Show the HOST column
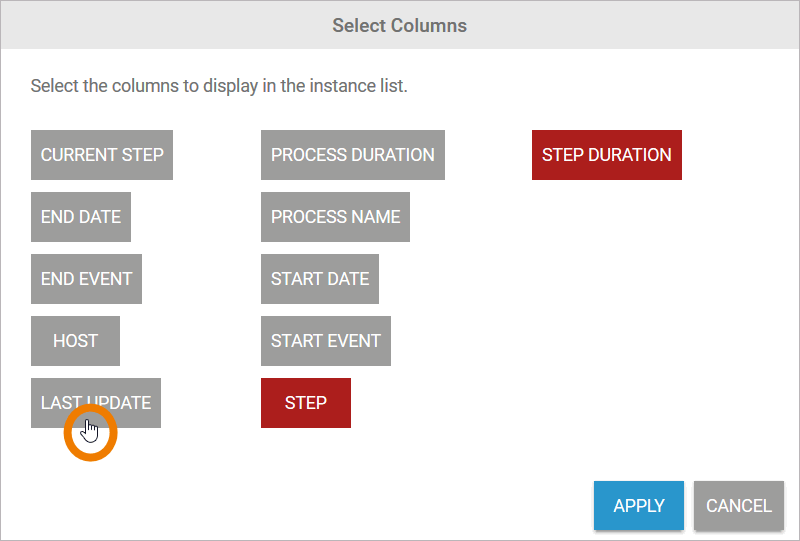The image size is (800, 541). [75, 341]
